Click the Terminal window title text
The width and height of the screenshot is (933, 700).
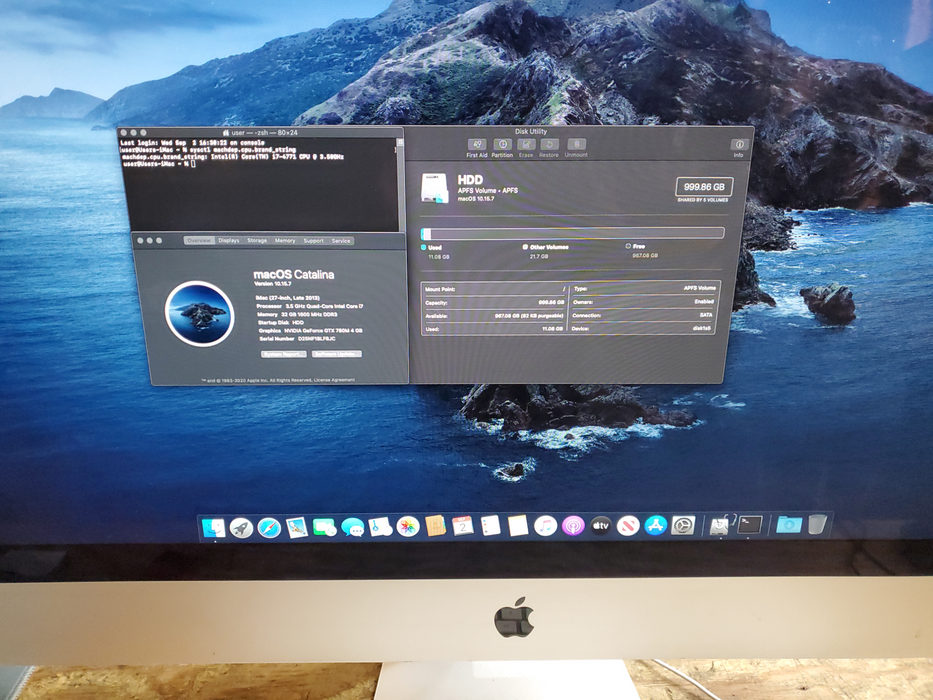pyautogui.click(x=265, y=133)
